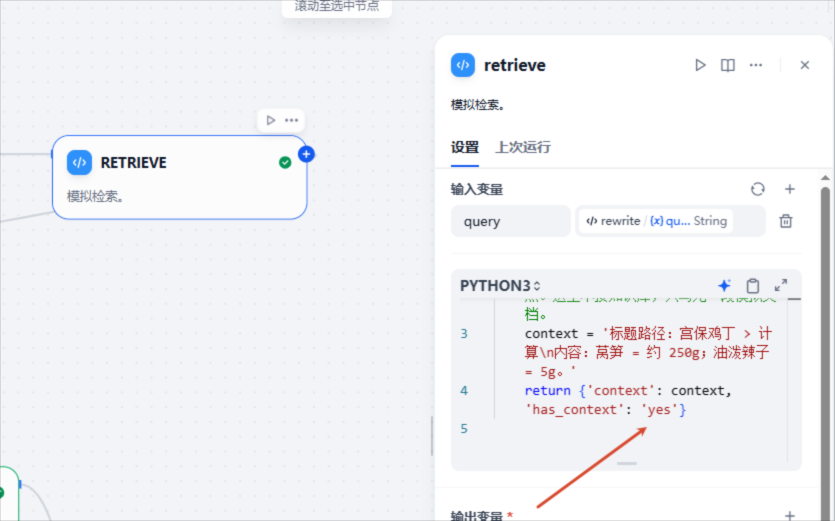Click the sync input variables icon
The width and height of the screenshot is (835, 521).
(x=758, y=189)
